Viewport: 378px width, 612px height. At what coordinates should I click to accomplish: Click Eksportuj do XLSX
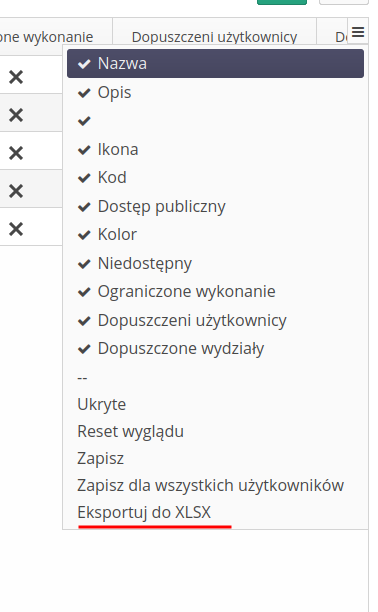coord(144,512)
